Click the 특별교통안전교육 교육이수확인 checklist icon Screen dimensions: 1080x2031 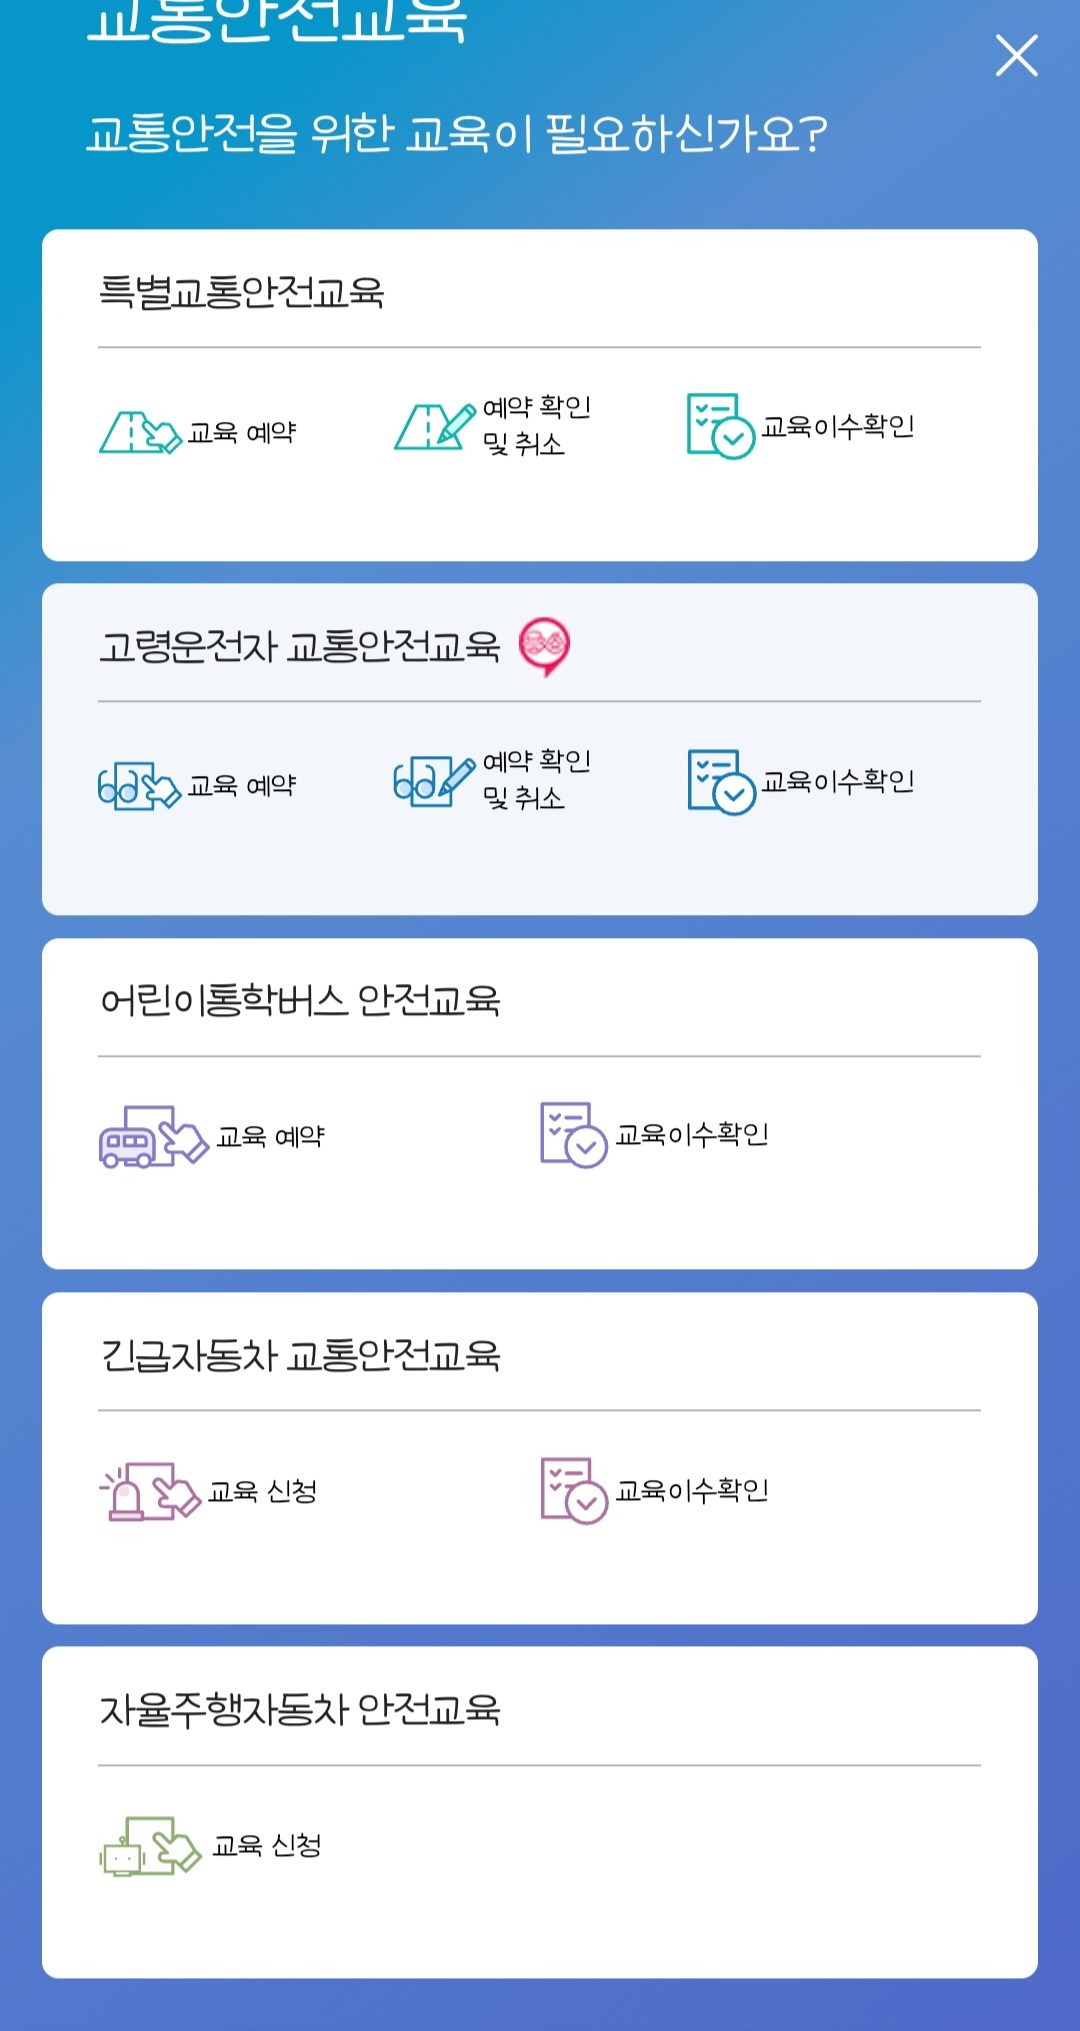coord(720,426)
